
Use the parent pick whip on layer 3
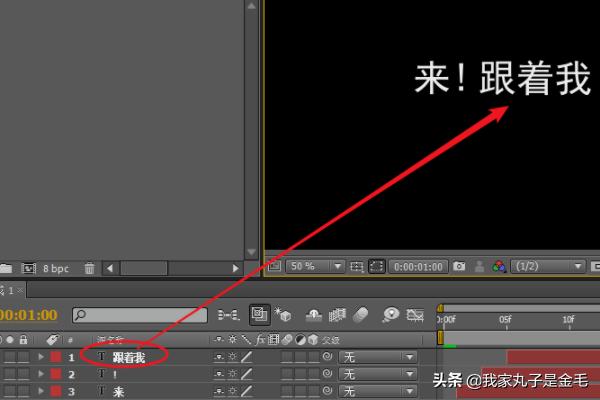click(x=327, y=391)
